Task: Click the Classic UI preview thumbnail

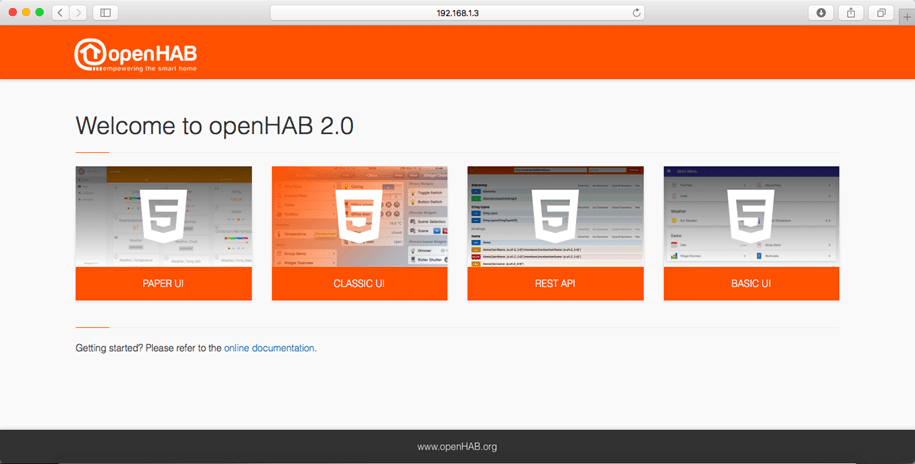Action: (359, 217)
